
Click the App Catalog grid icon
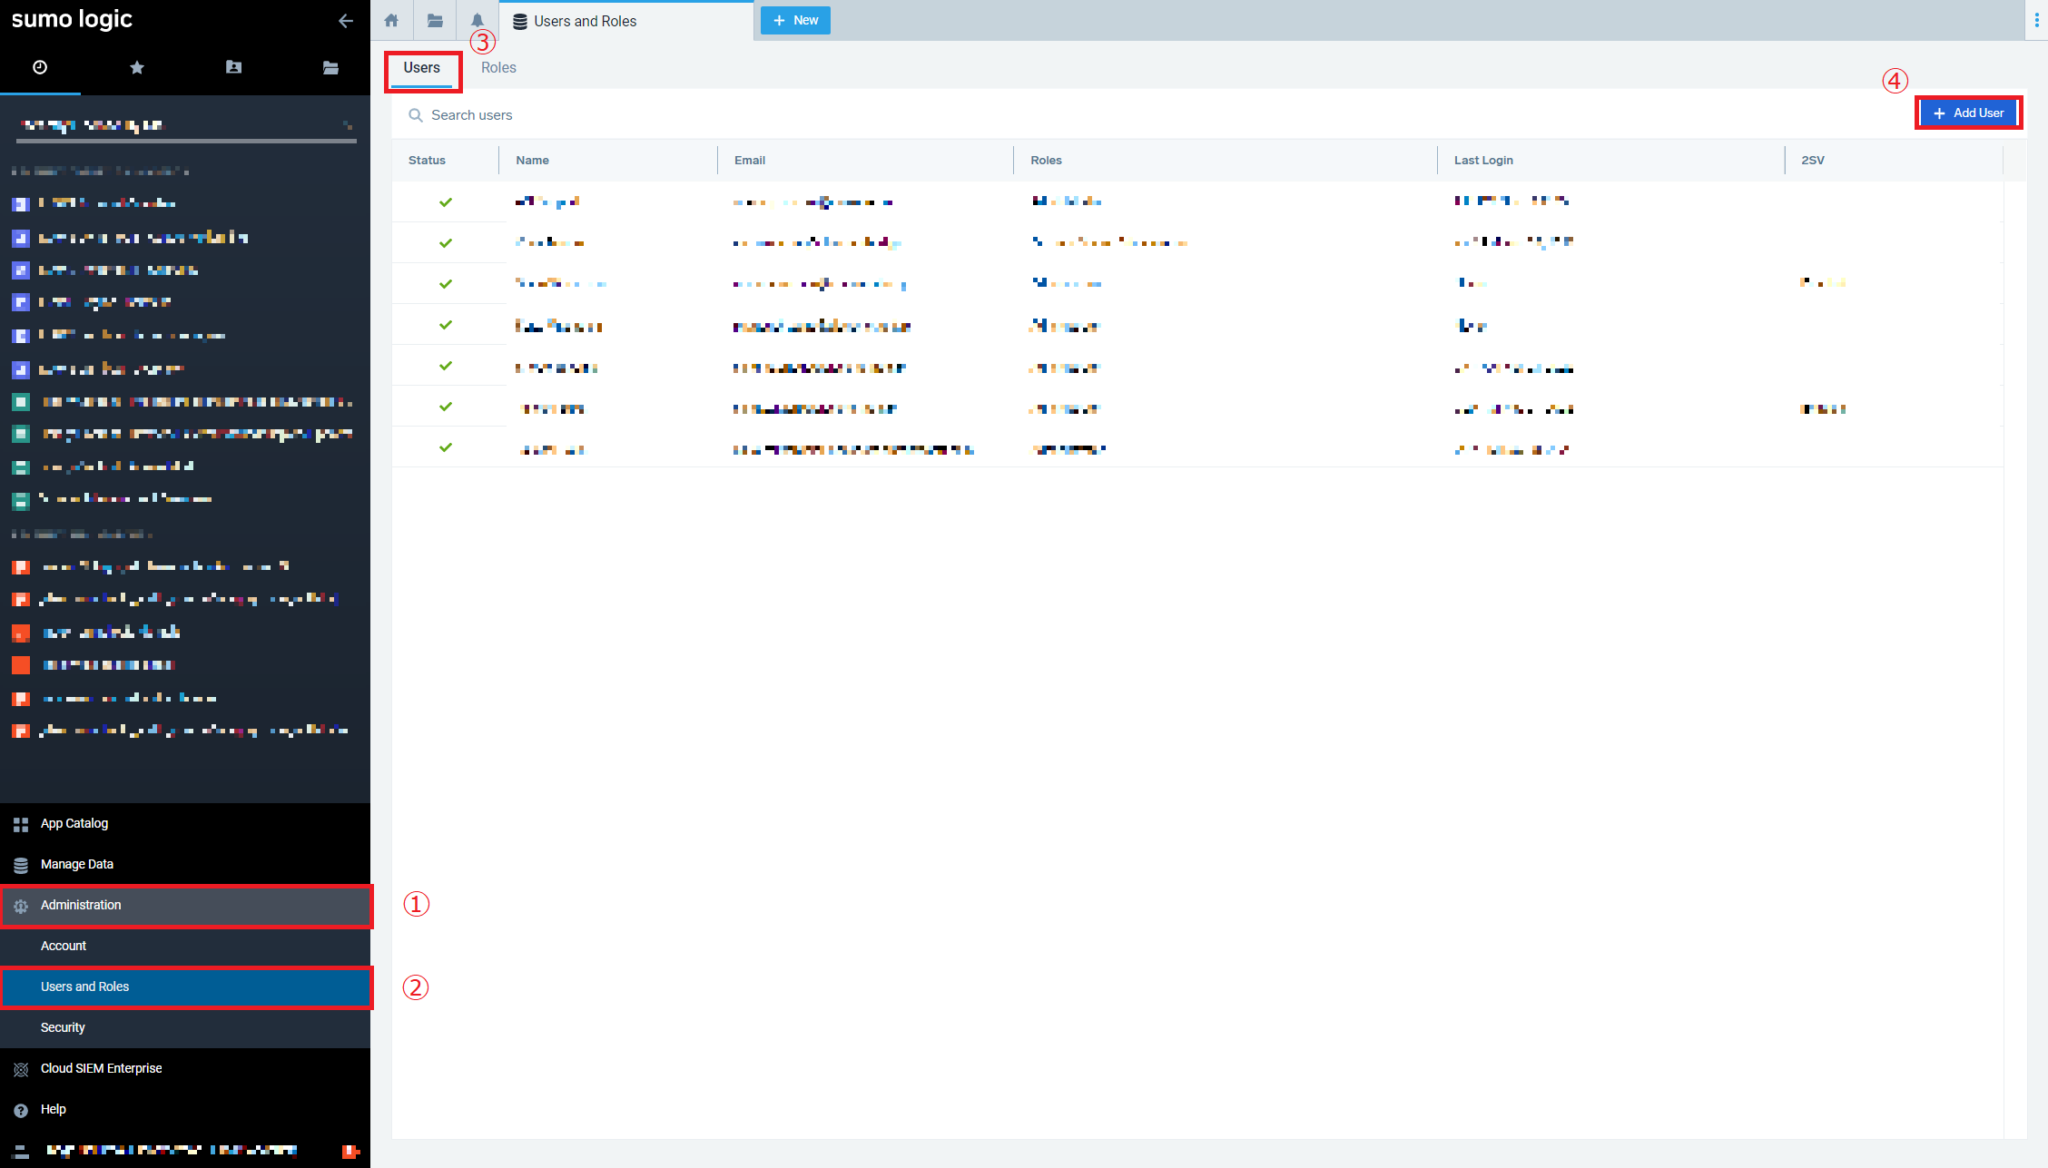click(x=20, y=823)
